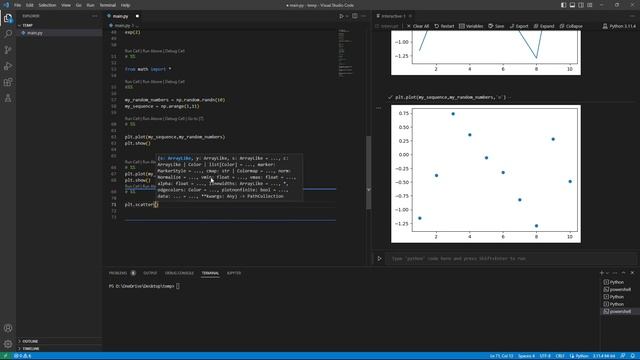Open the Search view in activity bar

tap(8, 34)
